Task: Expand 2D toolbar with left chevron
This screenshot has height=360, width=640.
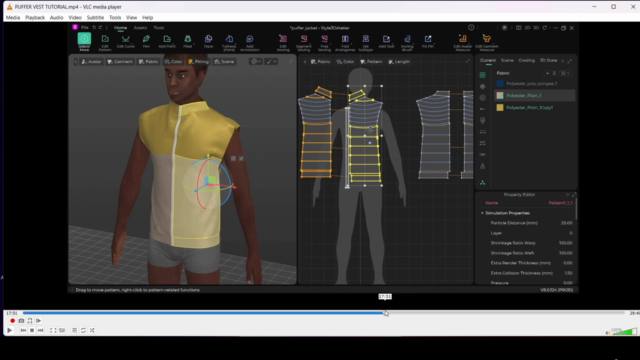Action: tap(305, 62)
